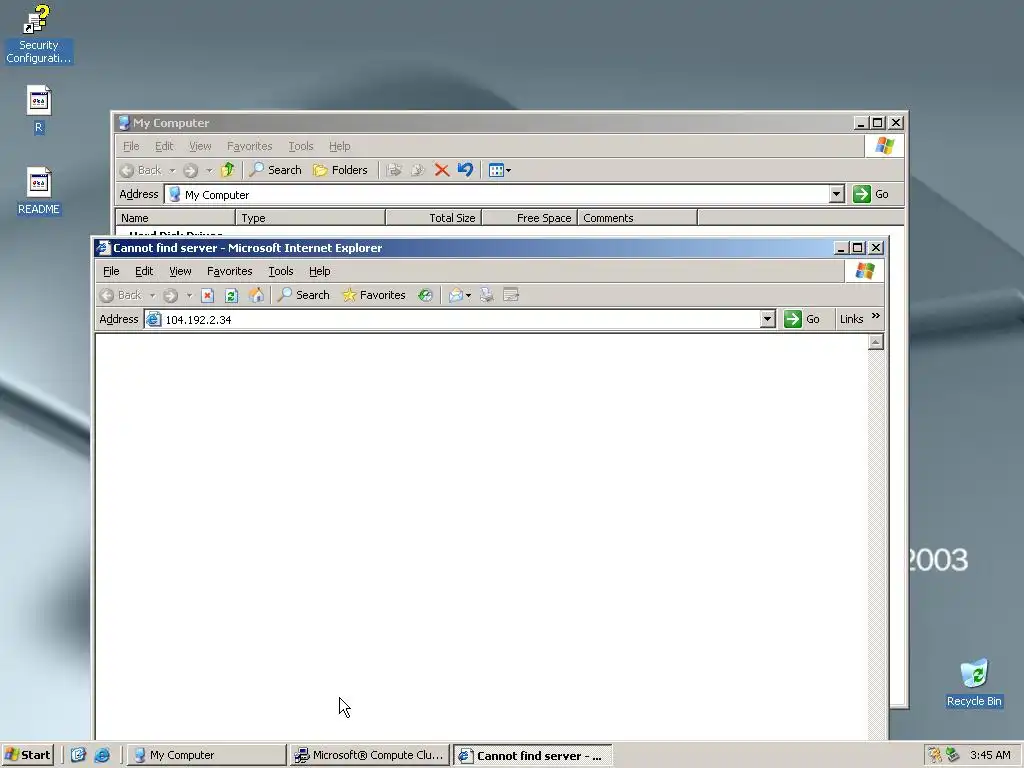Stop page loading in Internet Explorer
This screenshot has height=768, width=1024.
tap(208, 295)
